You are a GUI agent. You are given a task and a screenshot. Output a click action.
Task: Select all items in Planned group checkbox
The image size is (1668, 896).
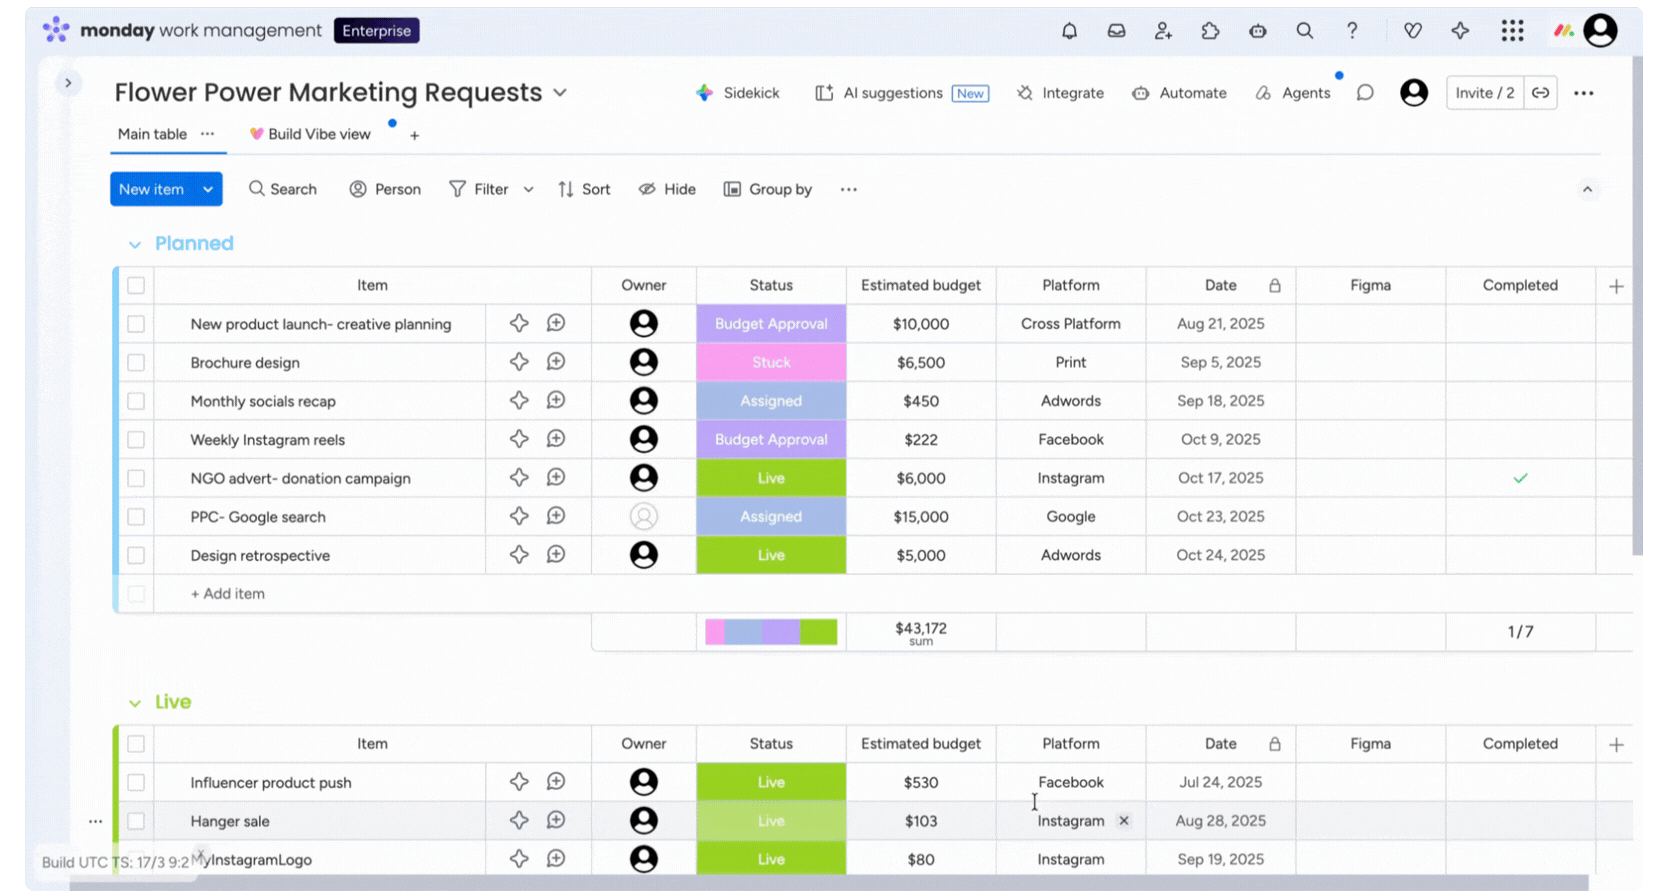pos(136,286)
